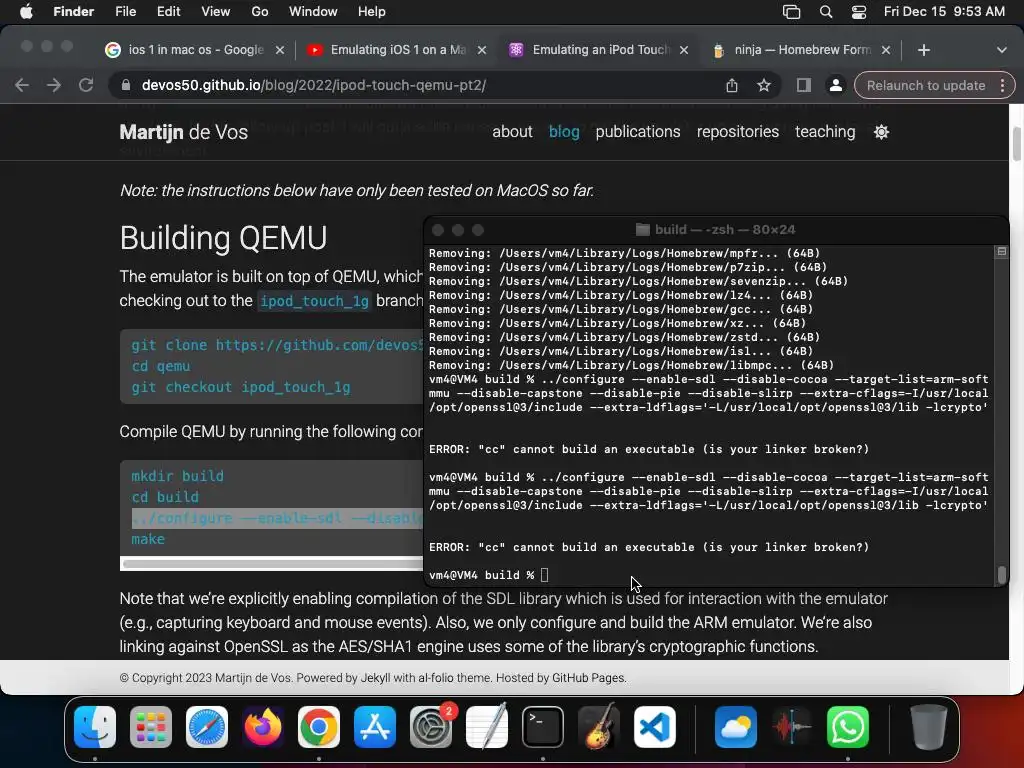Click the browser page vertical scrollbar
1024x768 pixels.
1016,144
